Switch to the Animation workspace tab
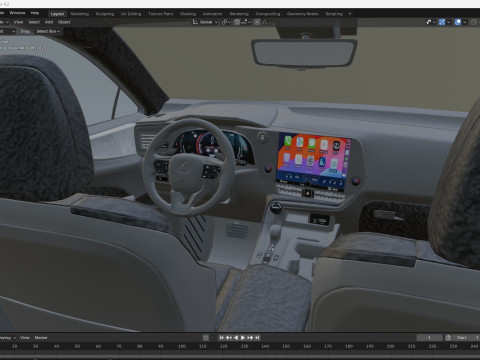480x360 pixels. [212, 14]
